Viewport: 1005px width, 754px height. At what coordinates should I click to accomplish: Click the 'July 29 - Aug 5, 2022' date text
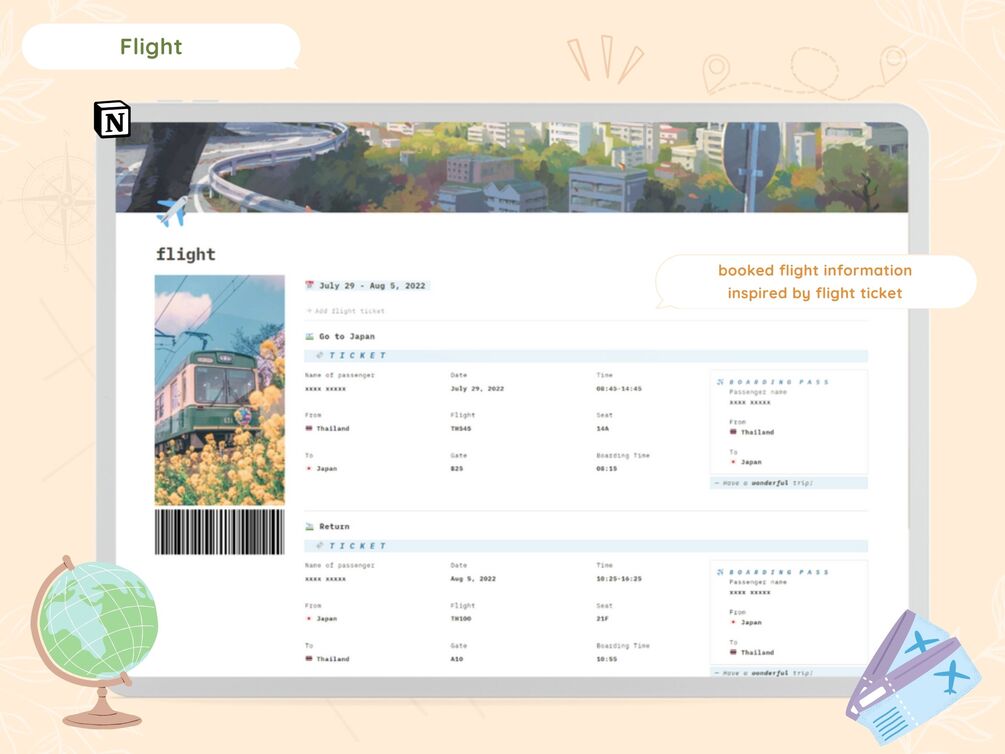[372, 286]
